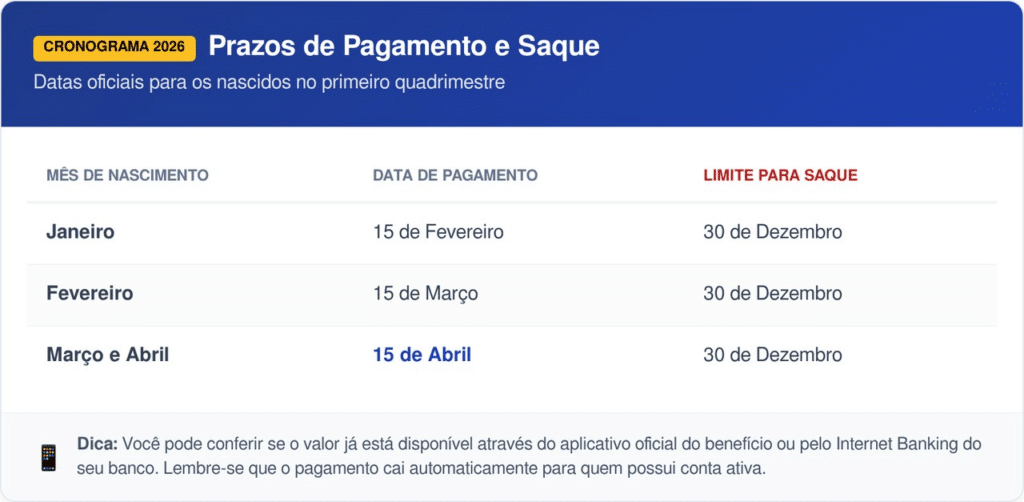Select the Fevereiro birth month row label

click(89, 294)
